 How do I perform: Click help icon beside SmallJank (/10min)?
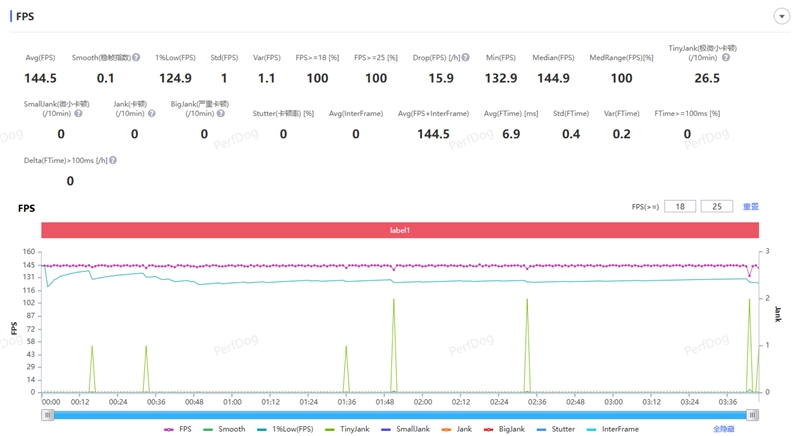[78, 114]
